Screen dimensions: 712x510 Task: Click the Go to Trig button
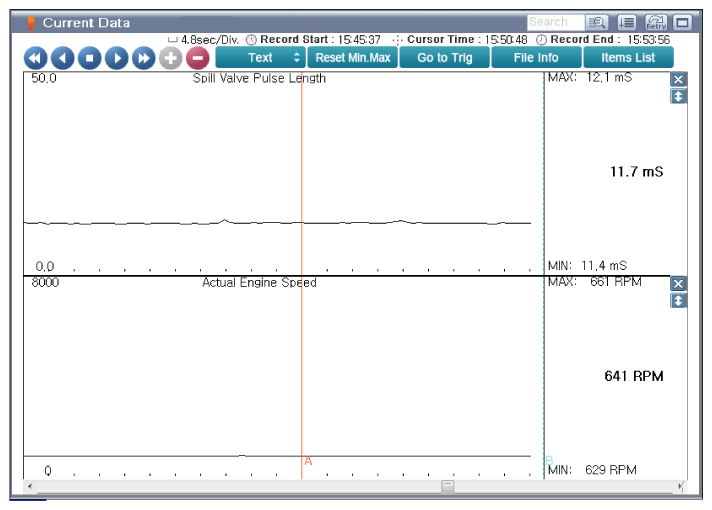click(x=445, y=58)
